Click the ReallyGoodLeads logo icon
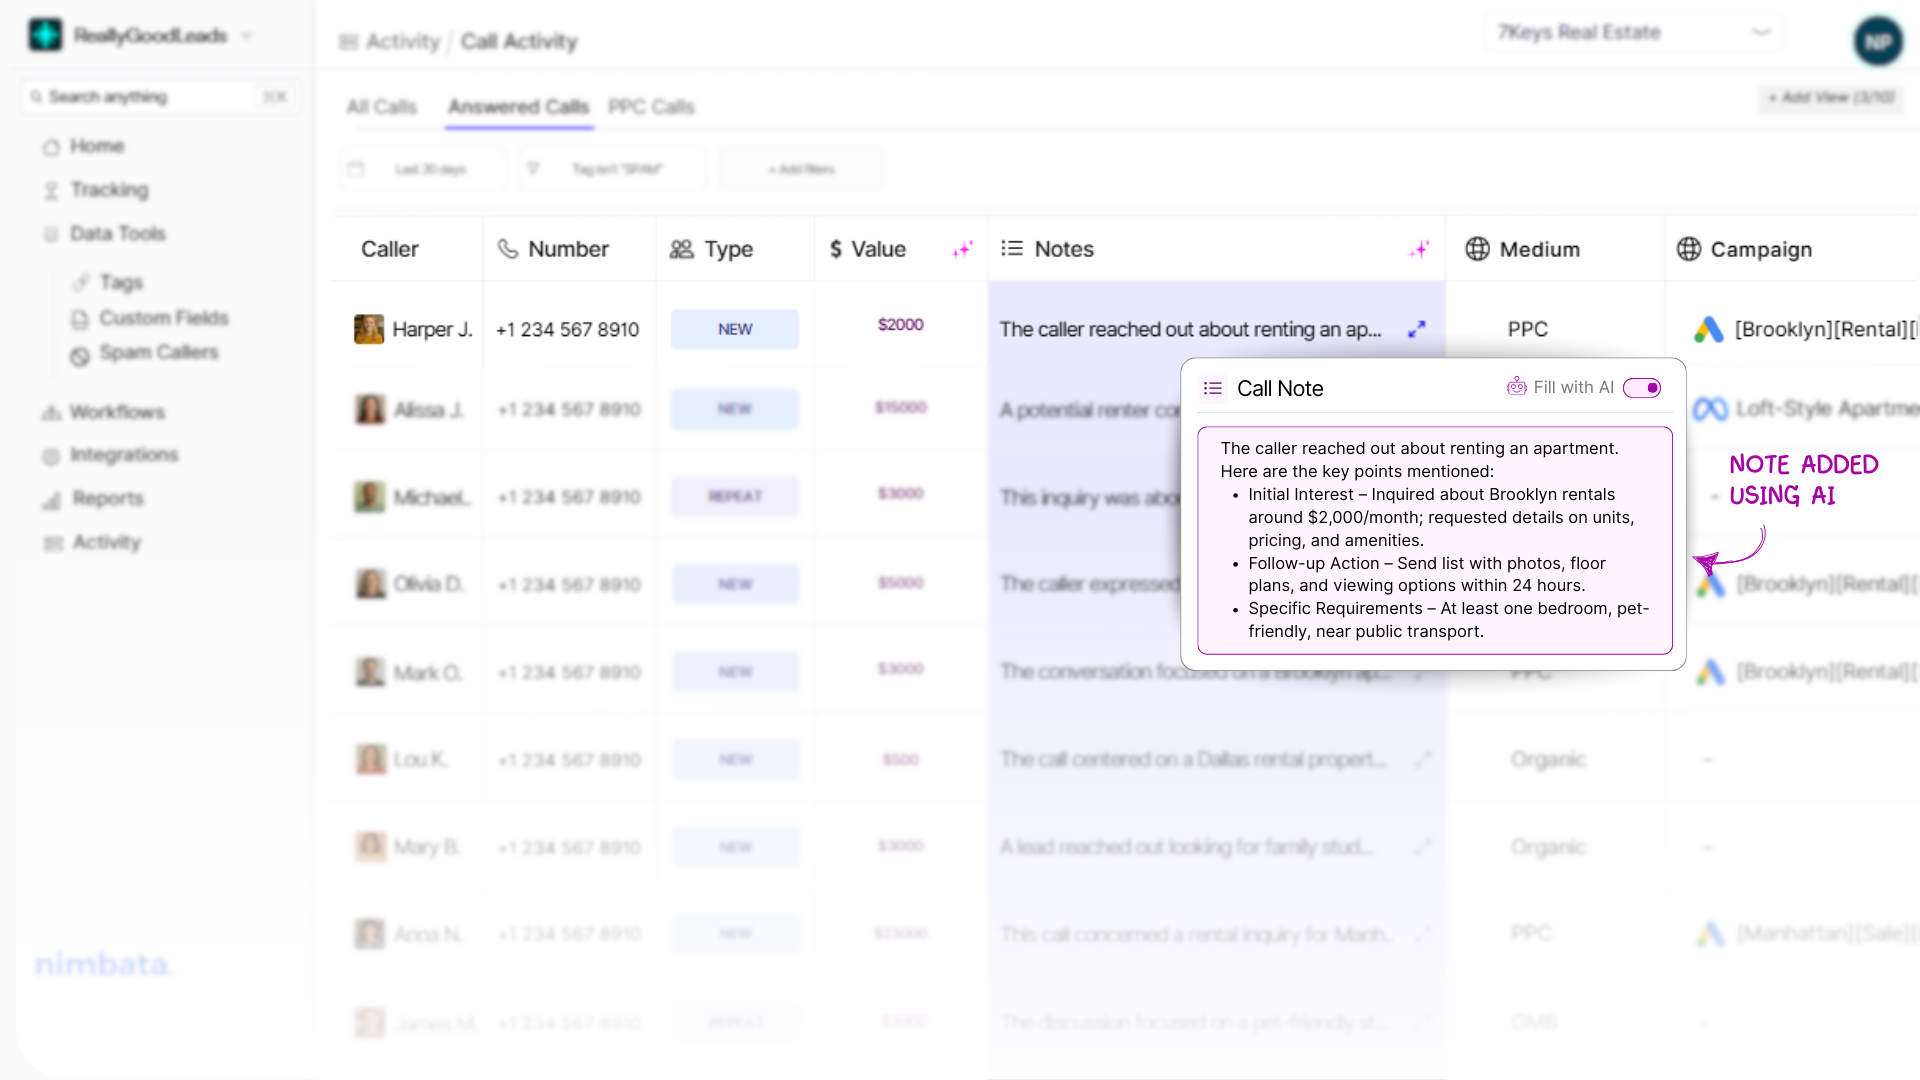Screen dimensions: 1920x1080 45,35
